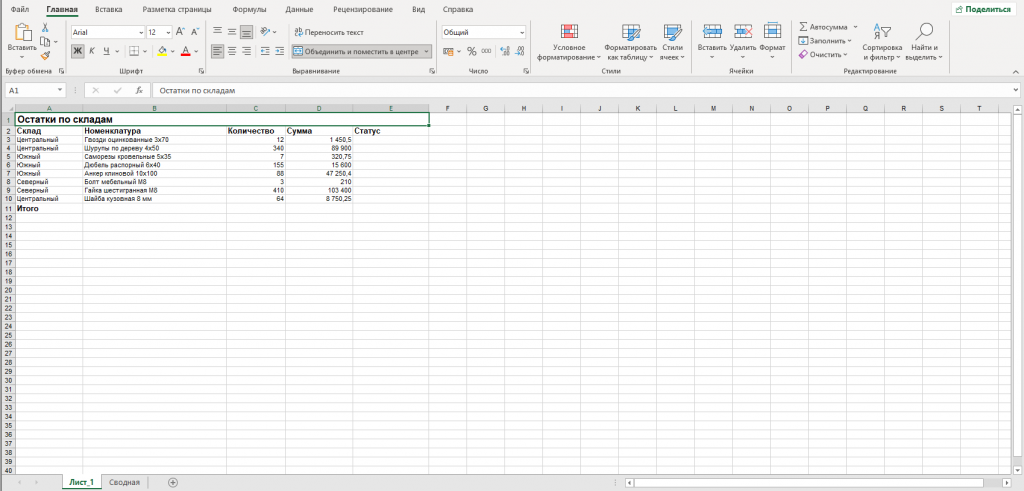
Task: Increase font size with the larger A icon
Action: click(x=181, y=31)
